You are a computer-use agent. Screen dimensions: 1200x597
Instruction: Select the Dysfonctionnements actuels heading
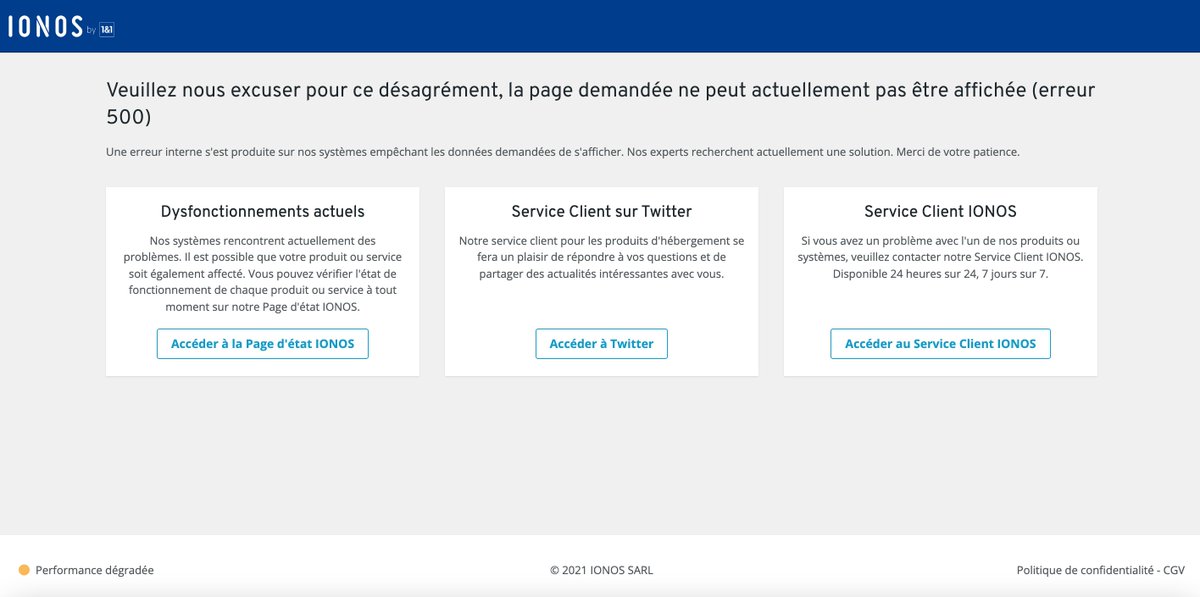(x=262, y=212)
